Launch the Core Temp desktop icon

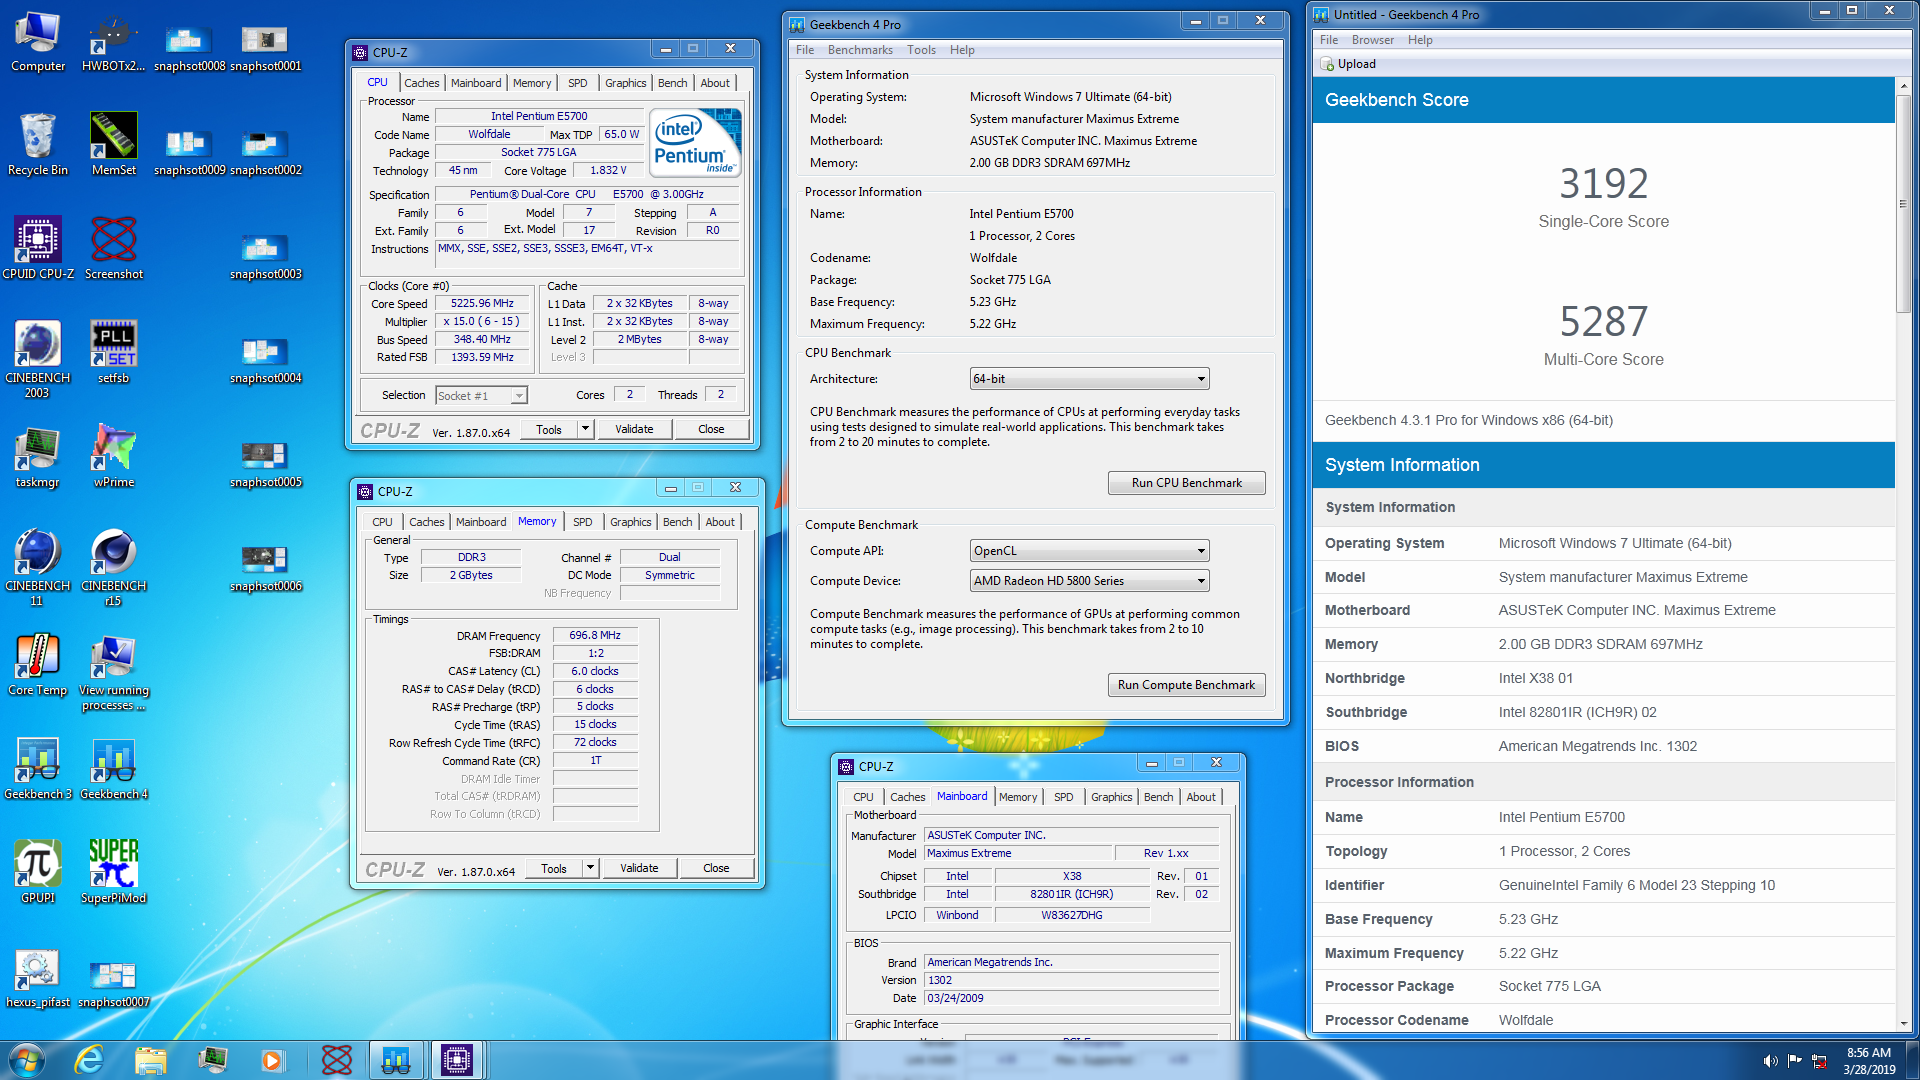[x=38, y=665]
